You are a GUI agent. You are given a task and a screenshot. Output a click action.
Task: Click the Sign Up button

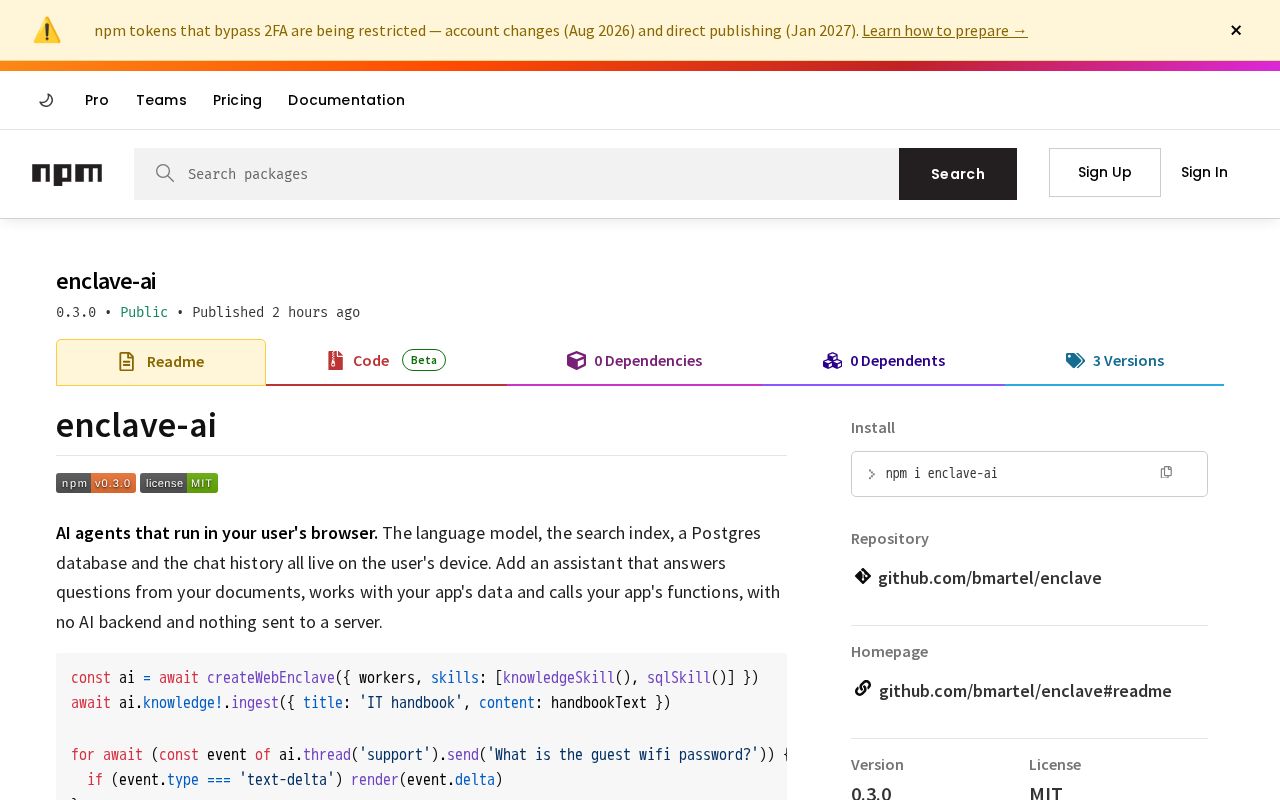point(1105,172)
